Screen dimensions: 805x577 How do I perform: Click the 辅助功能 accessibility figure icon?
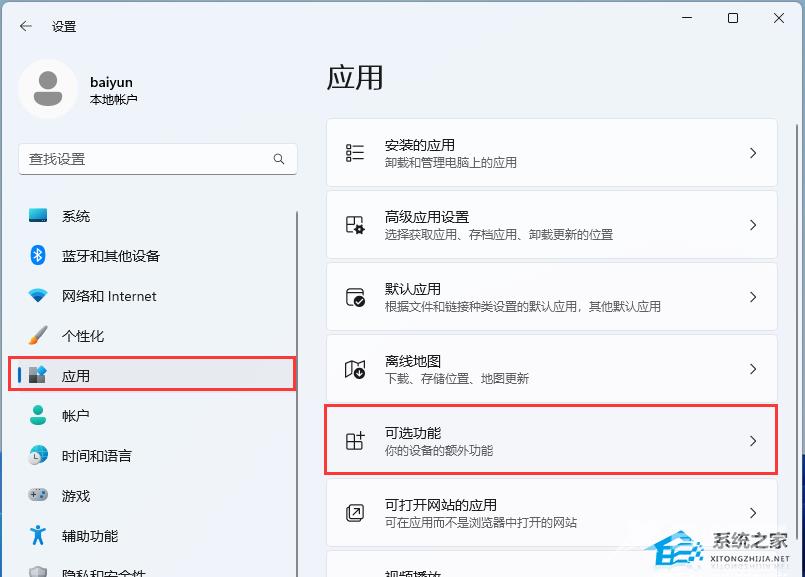(38, 535)
